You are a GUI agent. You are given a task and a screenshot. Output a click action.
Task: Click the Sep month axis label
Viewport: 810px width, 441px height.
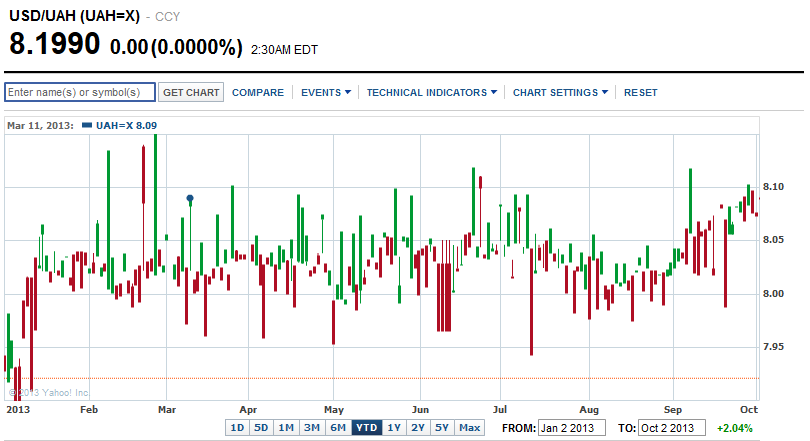click(x=673, y=410)
